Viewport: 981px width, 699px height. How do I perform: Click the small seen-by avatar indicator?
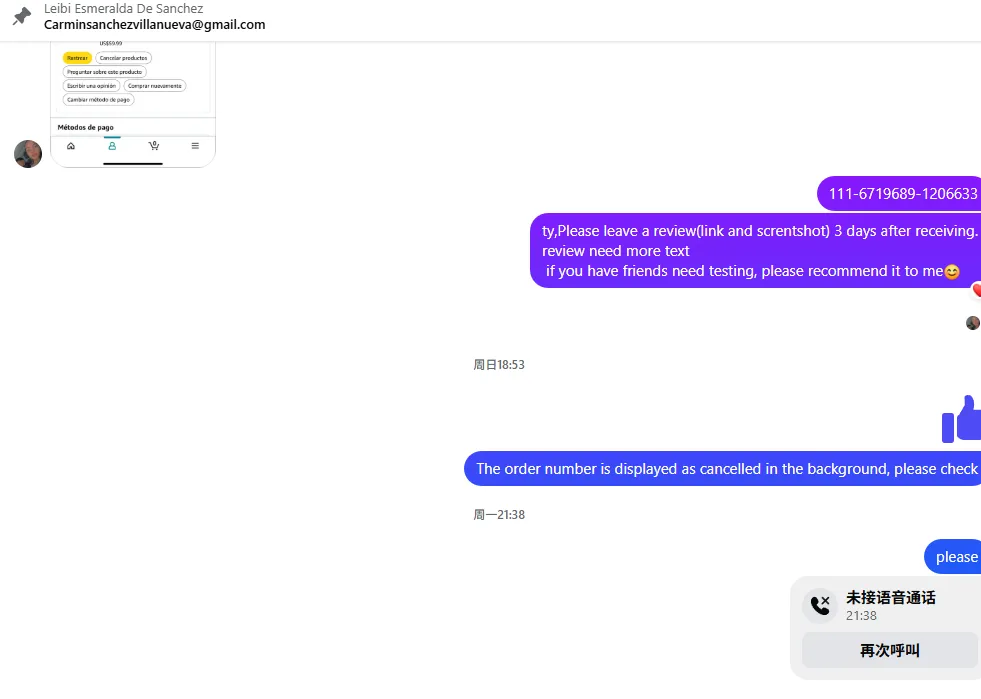[972, 323]
